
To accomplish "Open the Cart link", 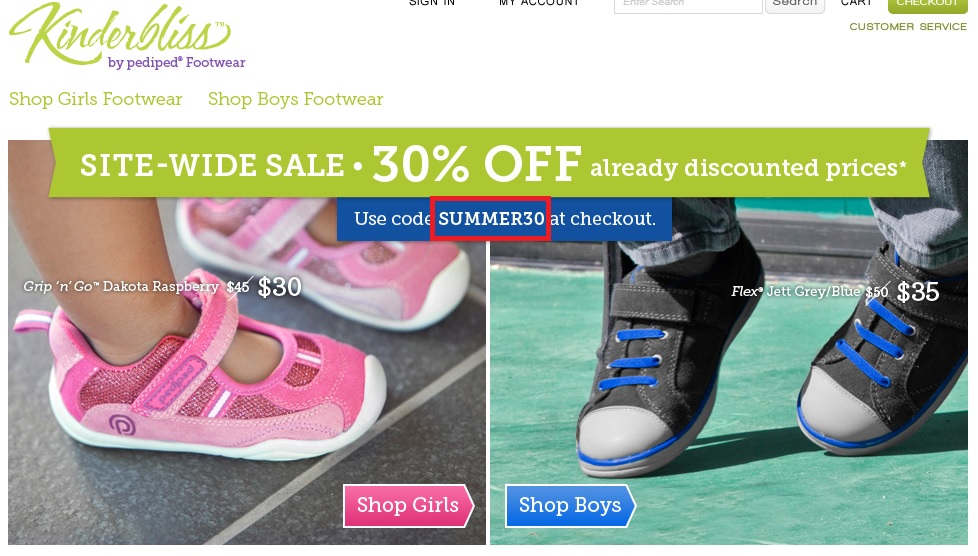I will [x=856, y=3].
